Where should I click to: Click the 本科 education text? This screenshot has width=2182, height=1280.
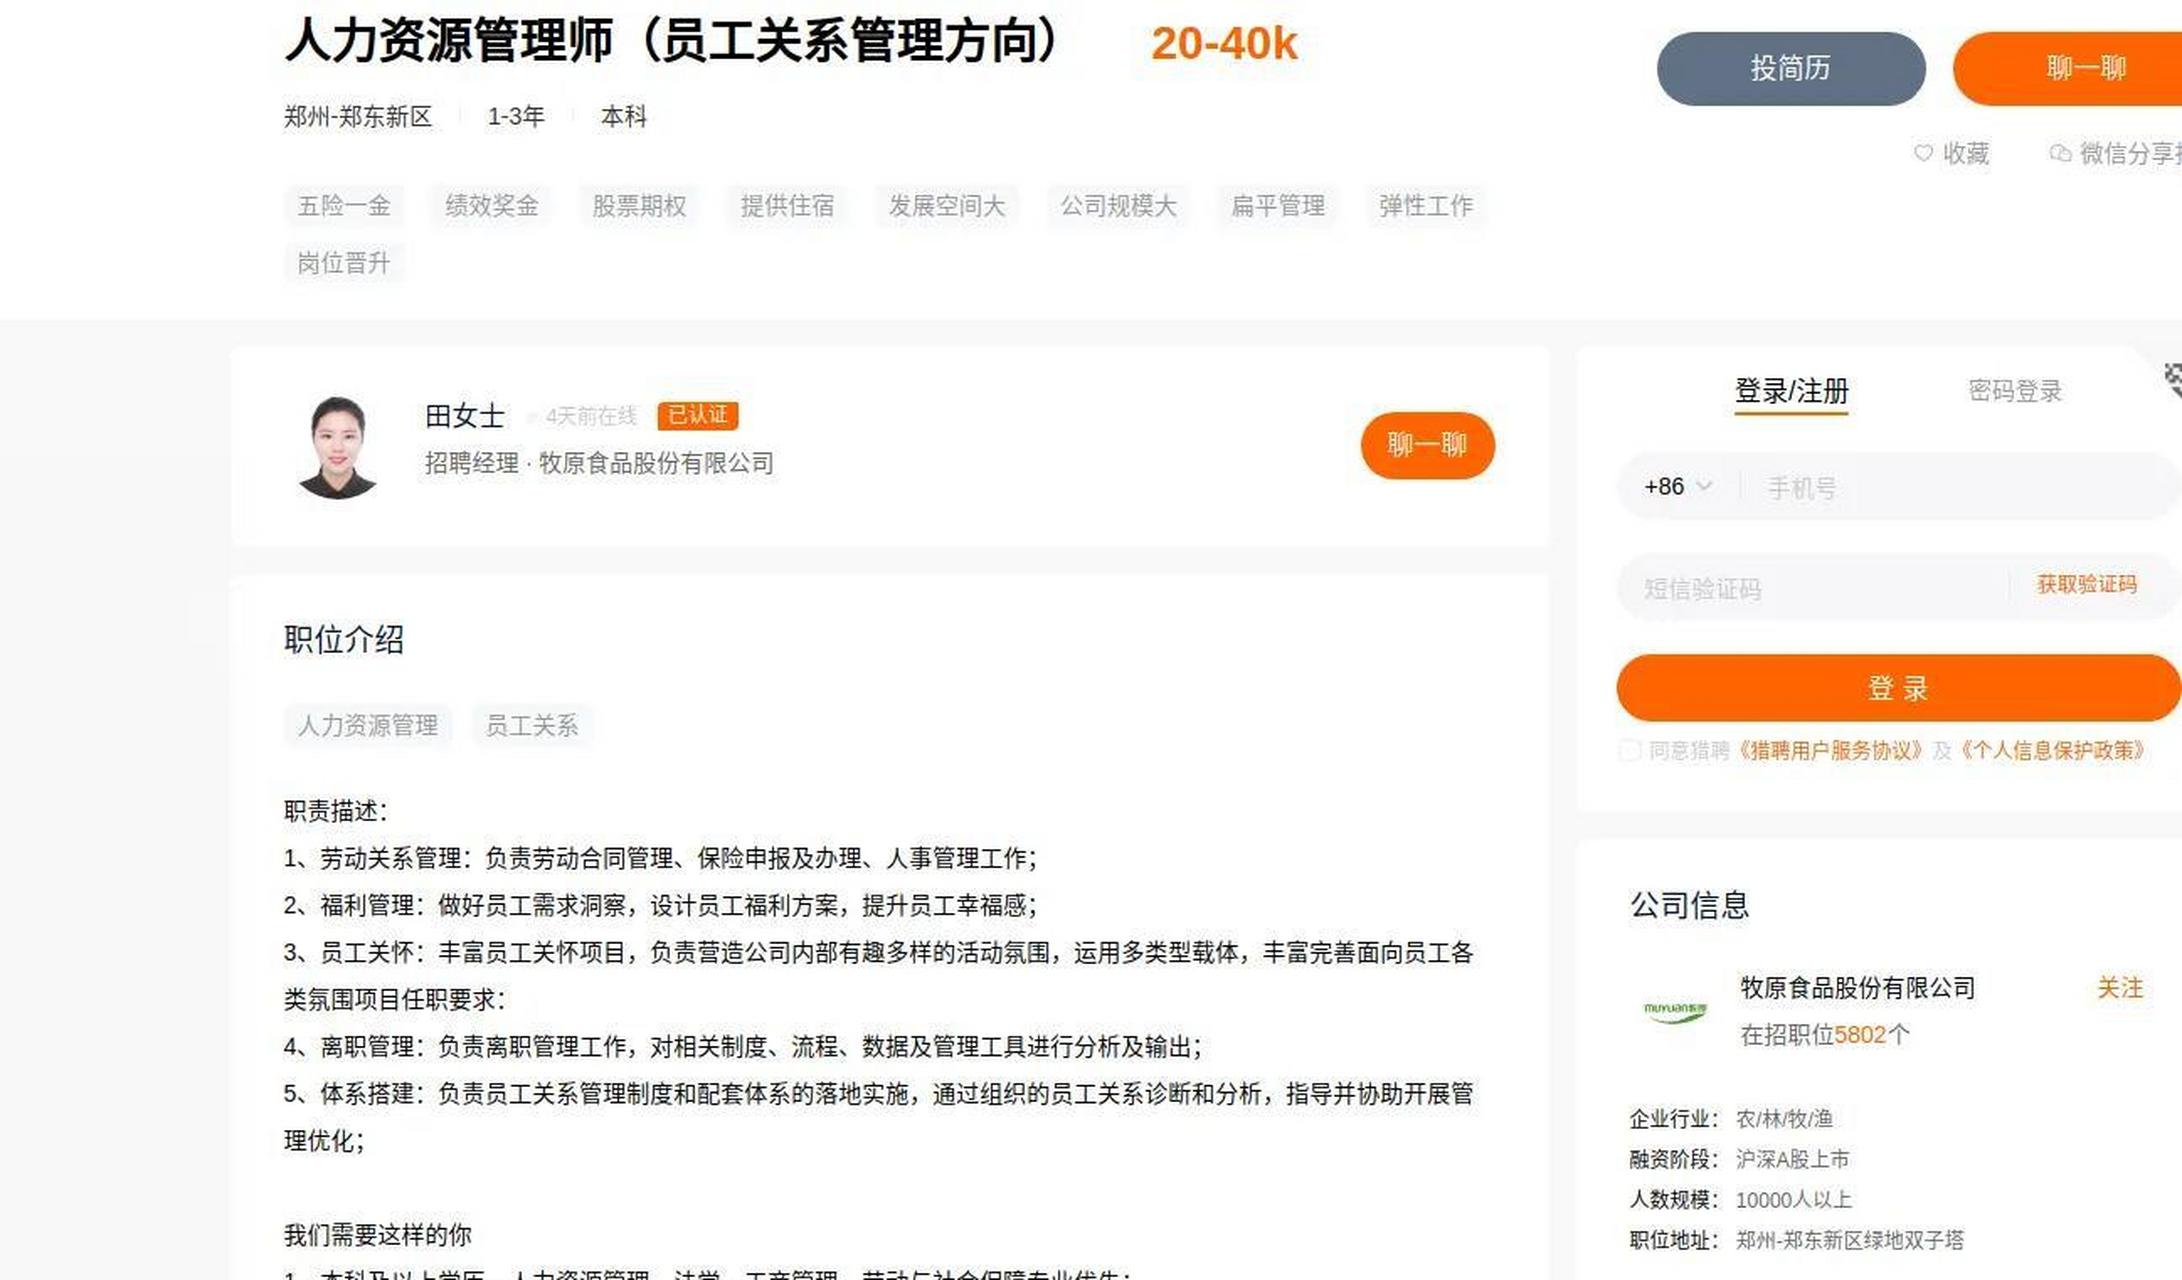click(623, 117)
